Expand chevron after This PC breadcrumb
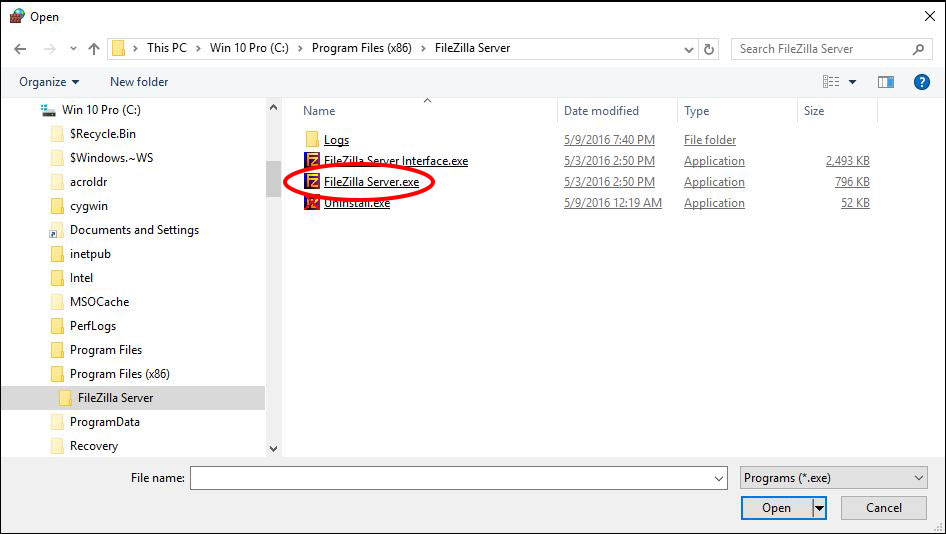This screenshot has width=946, height=534. pyautogui.click(x=198, y=48)
